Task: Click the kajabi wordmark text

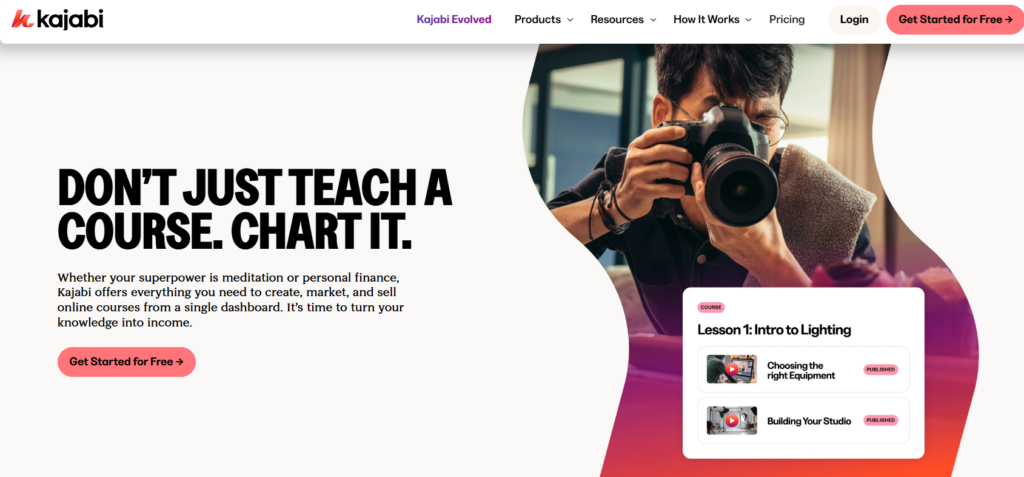Action: tap(70, 20)
